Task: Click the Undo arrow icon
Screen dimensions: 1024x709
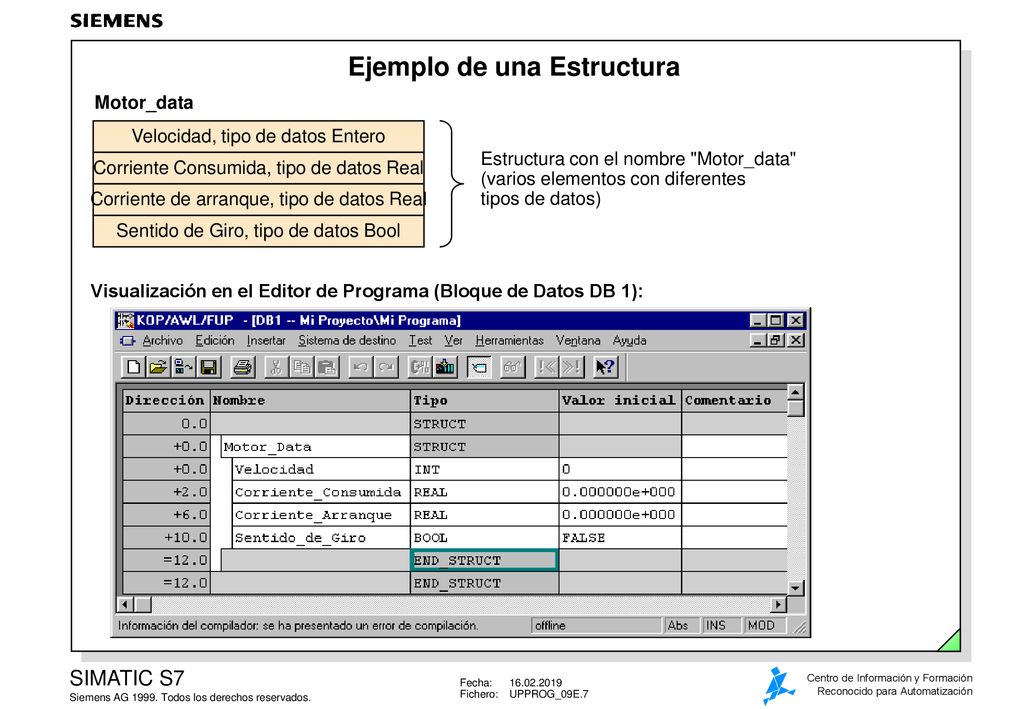Action: click(360, 368)
